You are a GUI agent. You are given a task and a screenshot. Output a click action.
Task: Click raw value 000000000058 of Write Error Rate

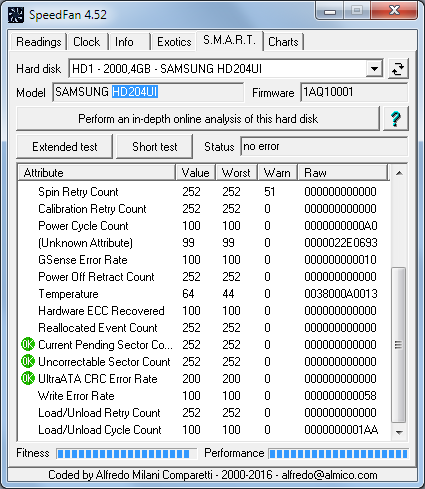point(340,396)
